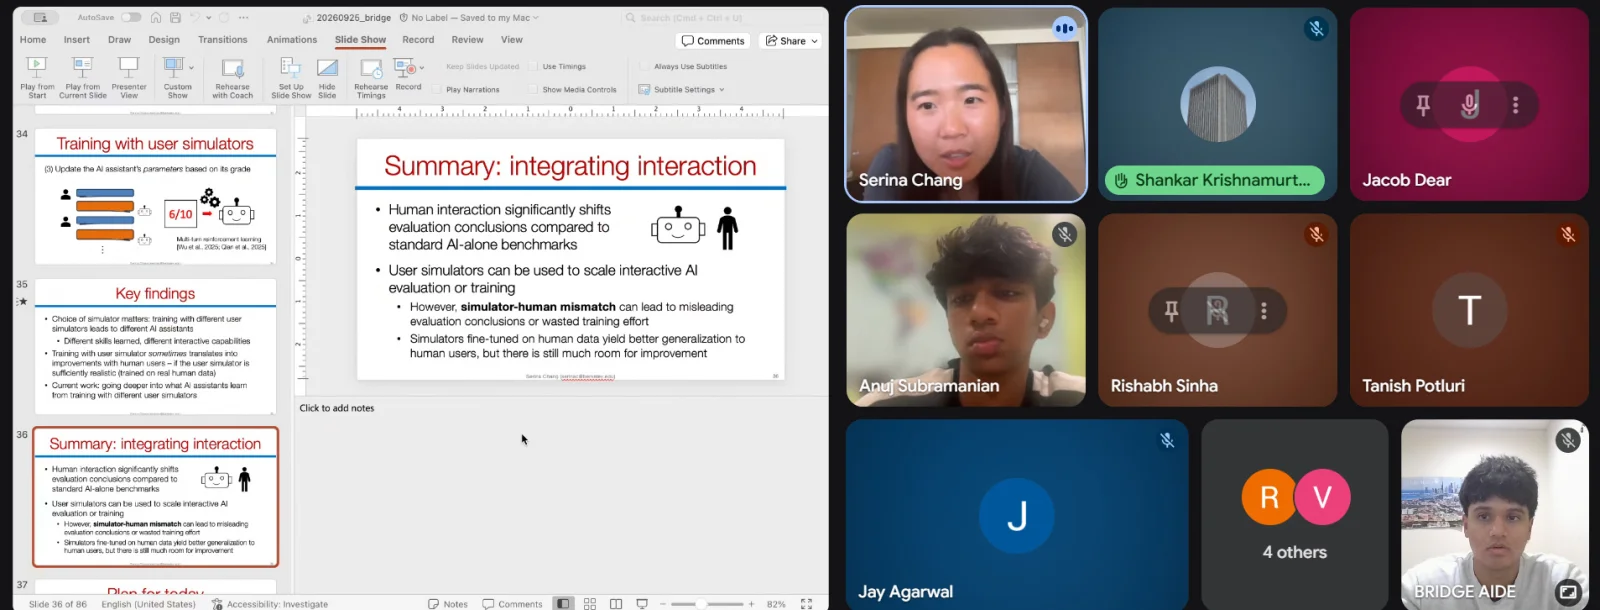Click the save icon in title bar

tap(175, 18)
